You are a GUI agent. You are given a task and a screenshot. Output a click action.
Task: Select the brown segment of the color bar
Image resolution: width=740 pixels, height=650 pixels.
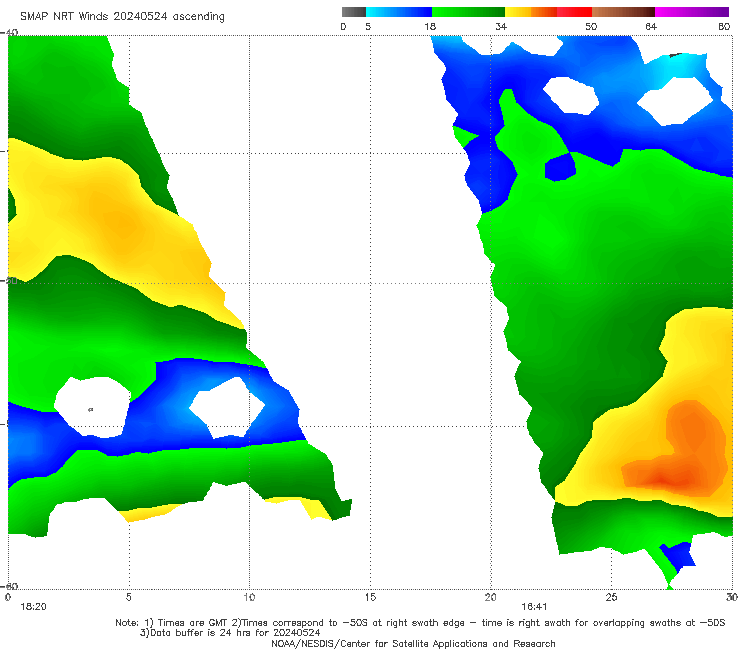click(x=623, y=12)
